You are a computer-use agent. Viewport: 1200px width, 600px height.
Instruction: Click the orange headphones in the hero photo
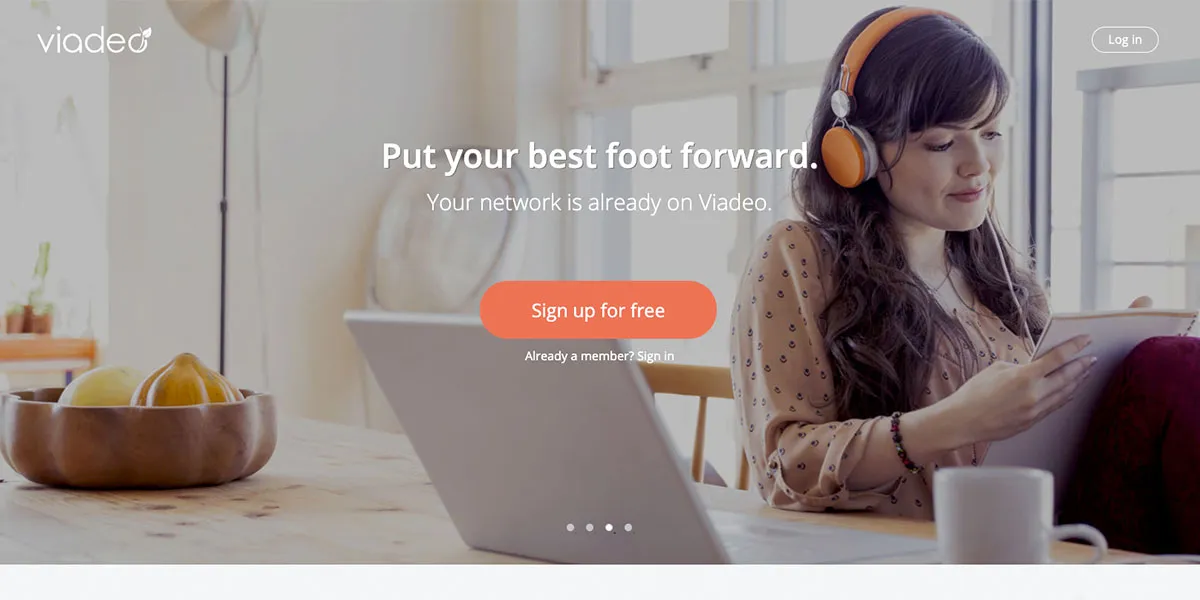click(x=850, y=100)
